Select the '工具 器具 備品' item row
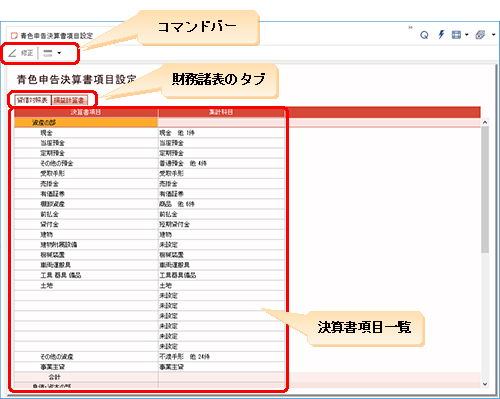Image resolution: width=500 pixels, height=399 pixels. pyautogui.click(x=86, y=275)
